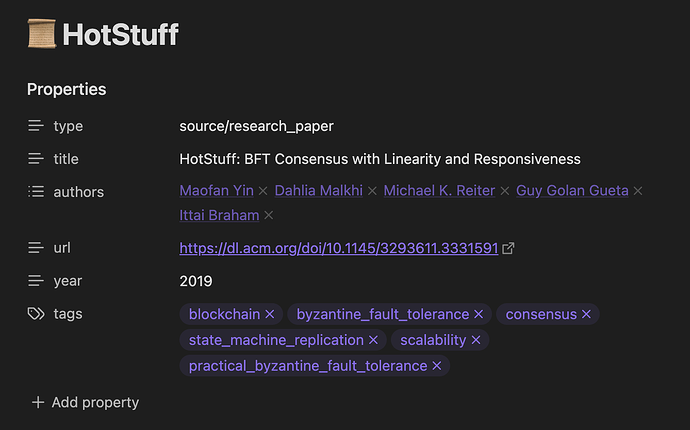Edit the title property value field
This screenshot has height=430, width=690.
coord(380,159)
